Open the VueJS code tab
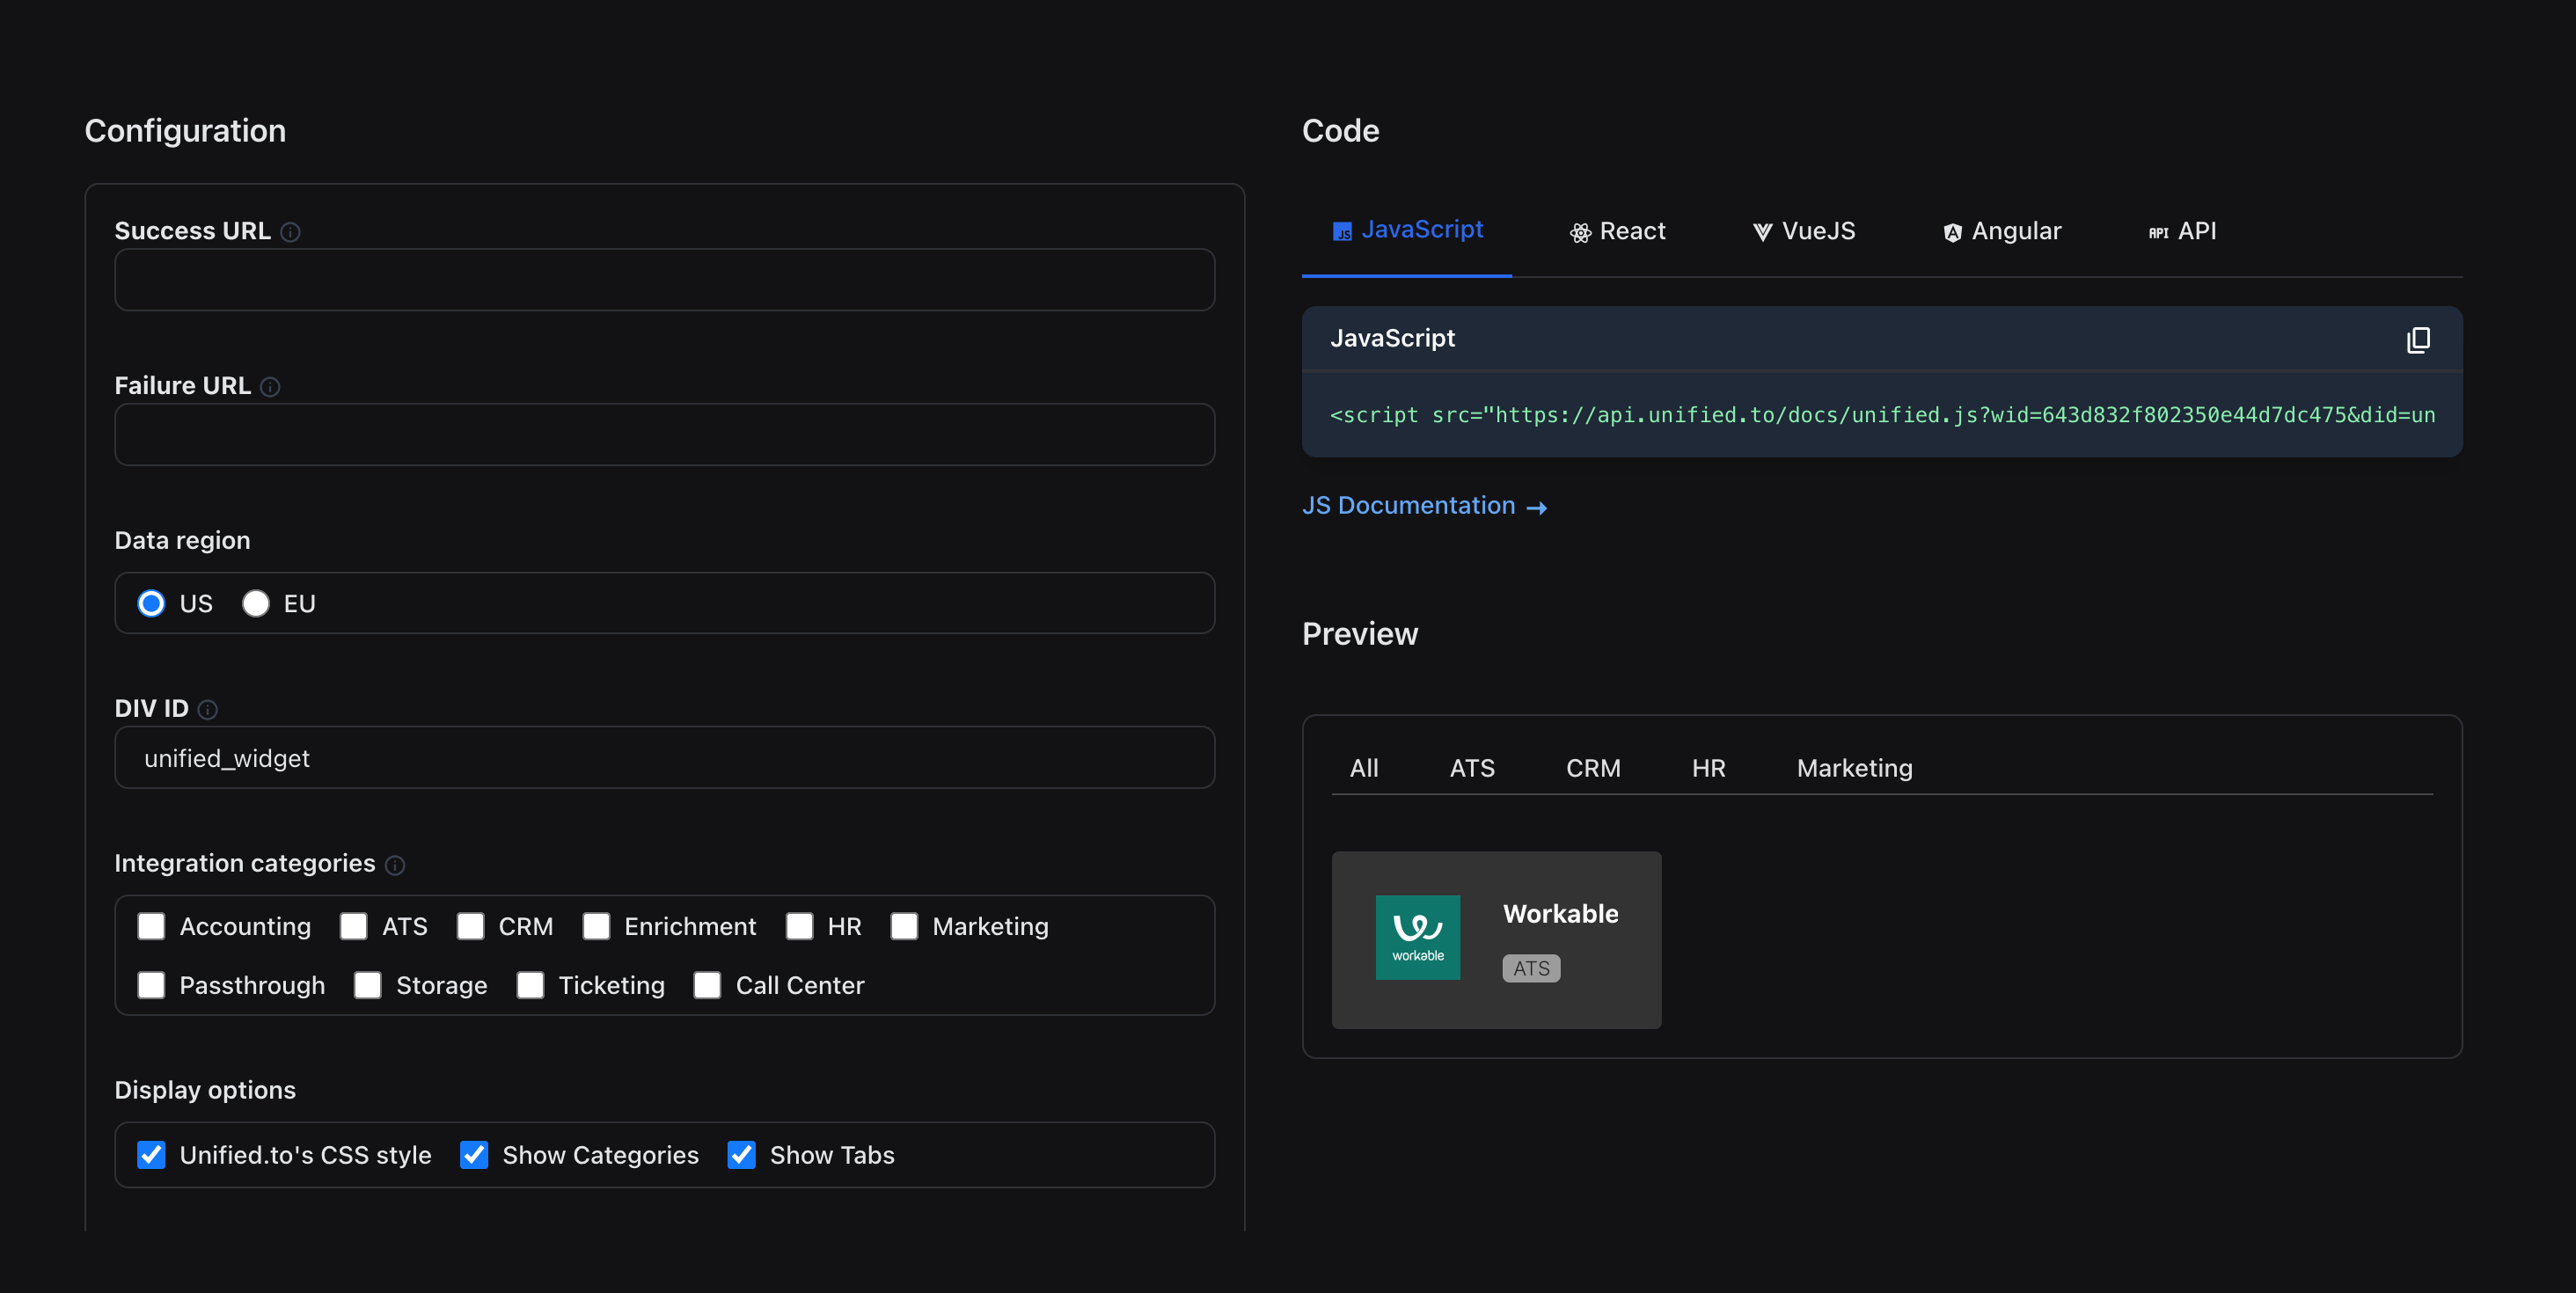Image resolution: width=2576 pixels, height=1293 pixels. (x=1803, y=232)
